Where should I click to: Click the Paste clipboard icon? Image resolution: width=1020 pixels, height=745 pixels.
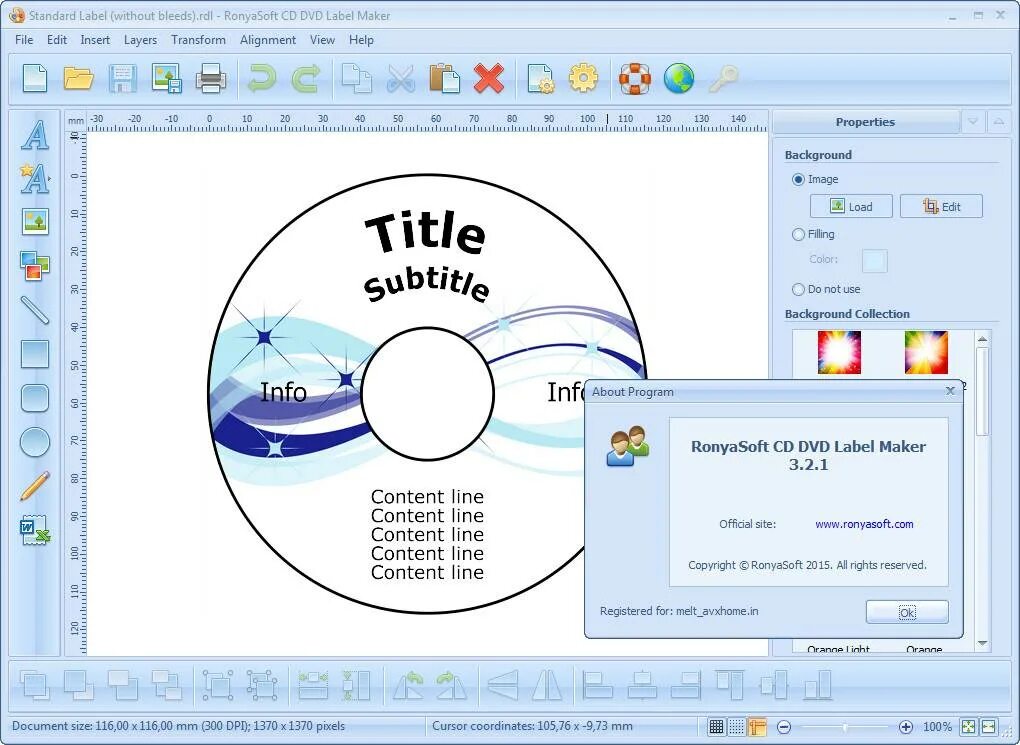(445, 79)
